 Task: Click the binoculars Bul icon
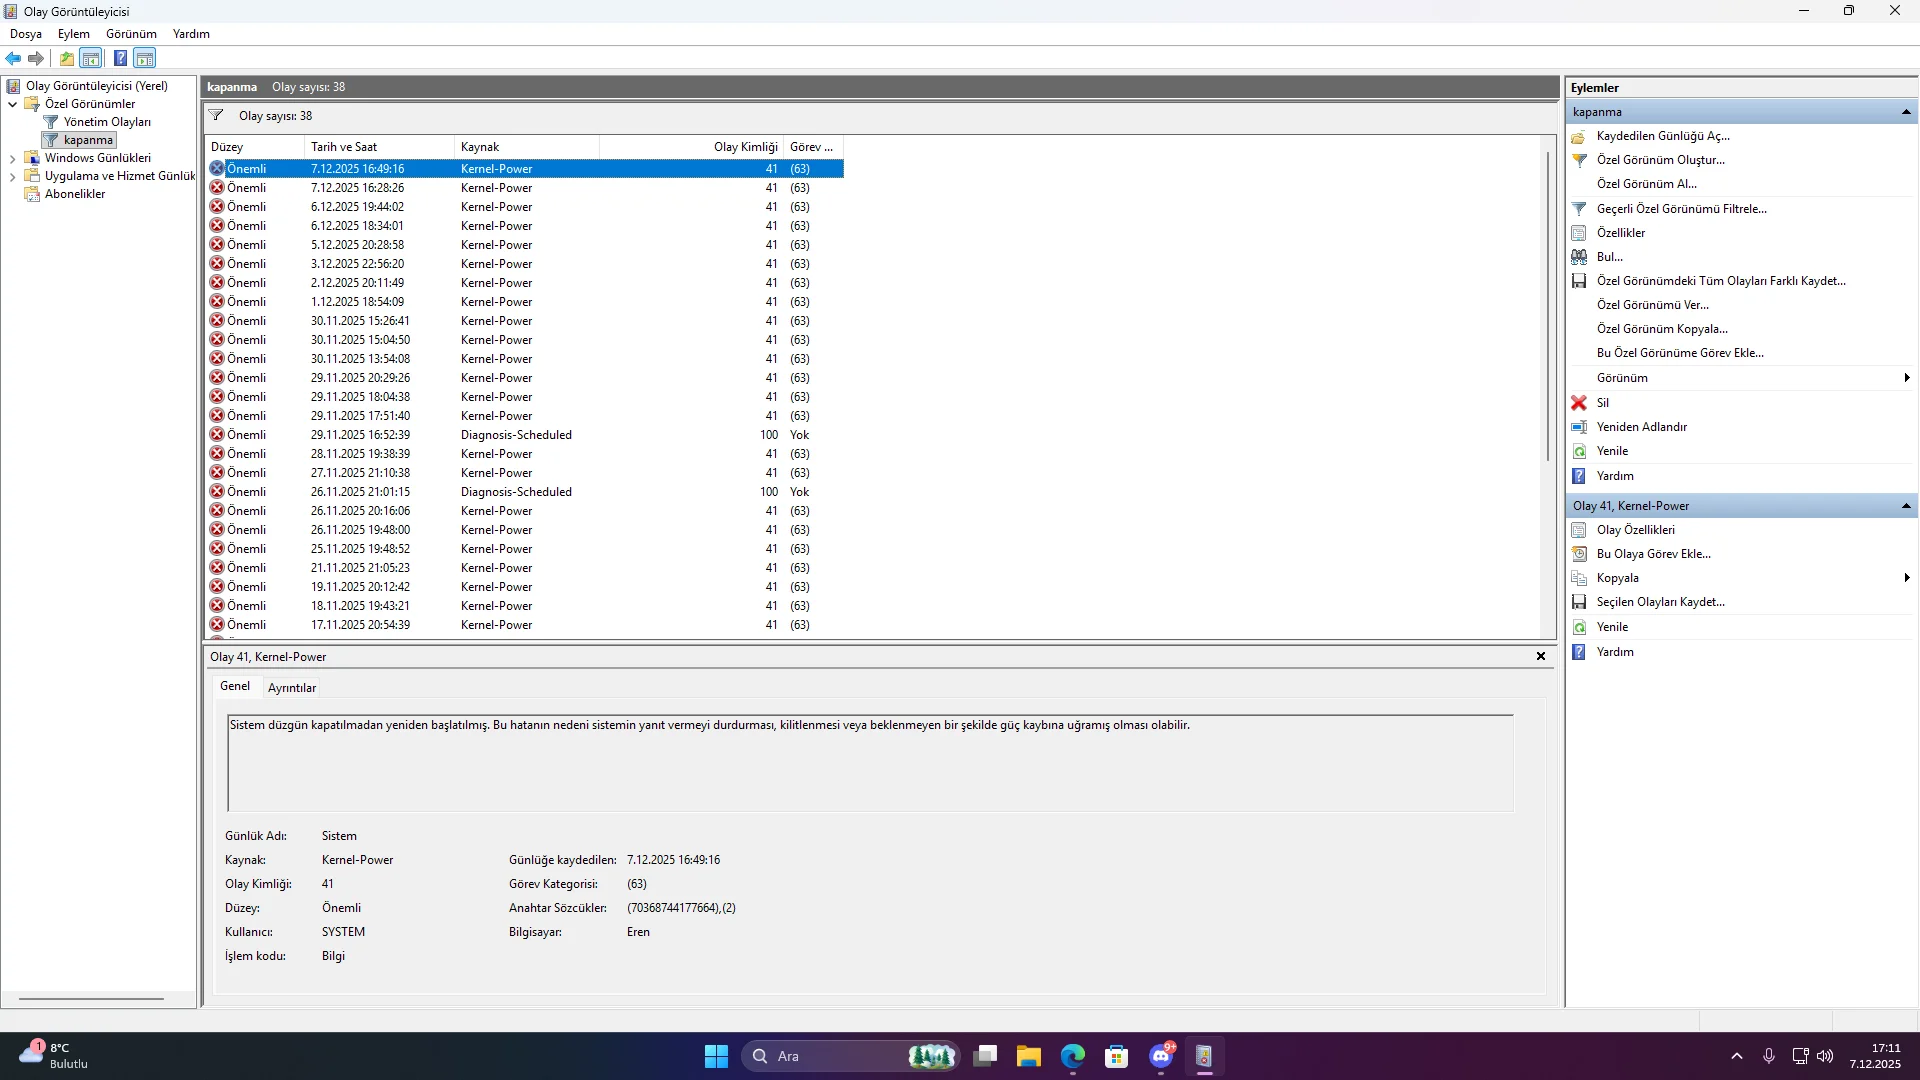[1579, 257]
